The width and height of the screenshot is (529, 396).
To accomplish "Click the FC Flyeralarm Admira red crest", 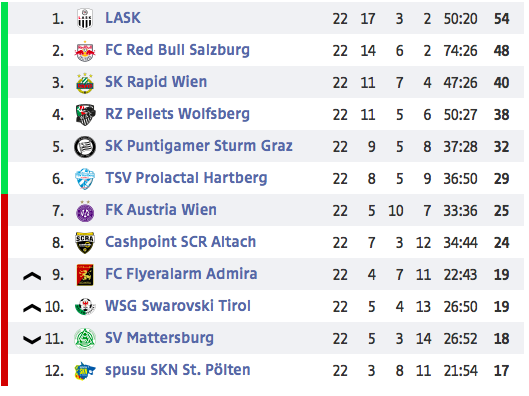I will click(85, 275).
